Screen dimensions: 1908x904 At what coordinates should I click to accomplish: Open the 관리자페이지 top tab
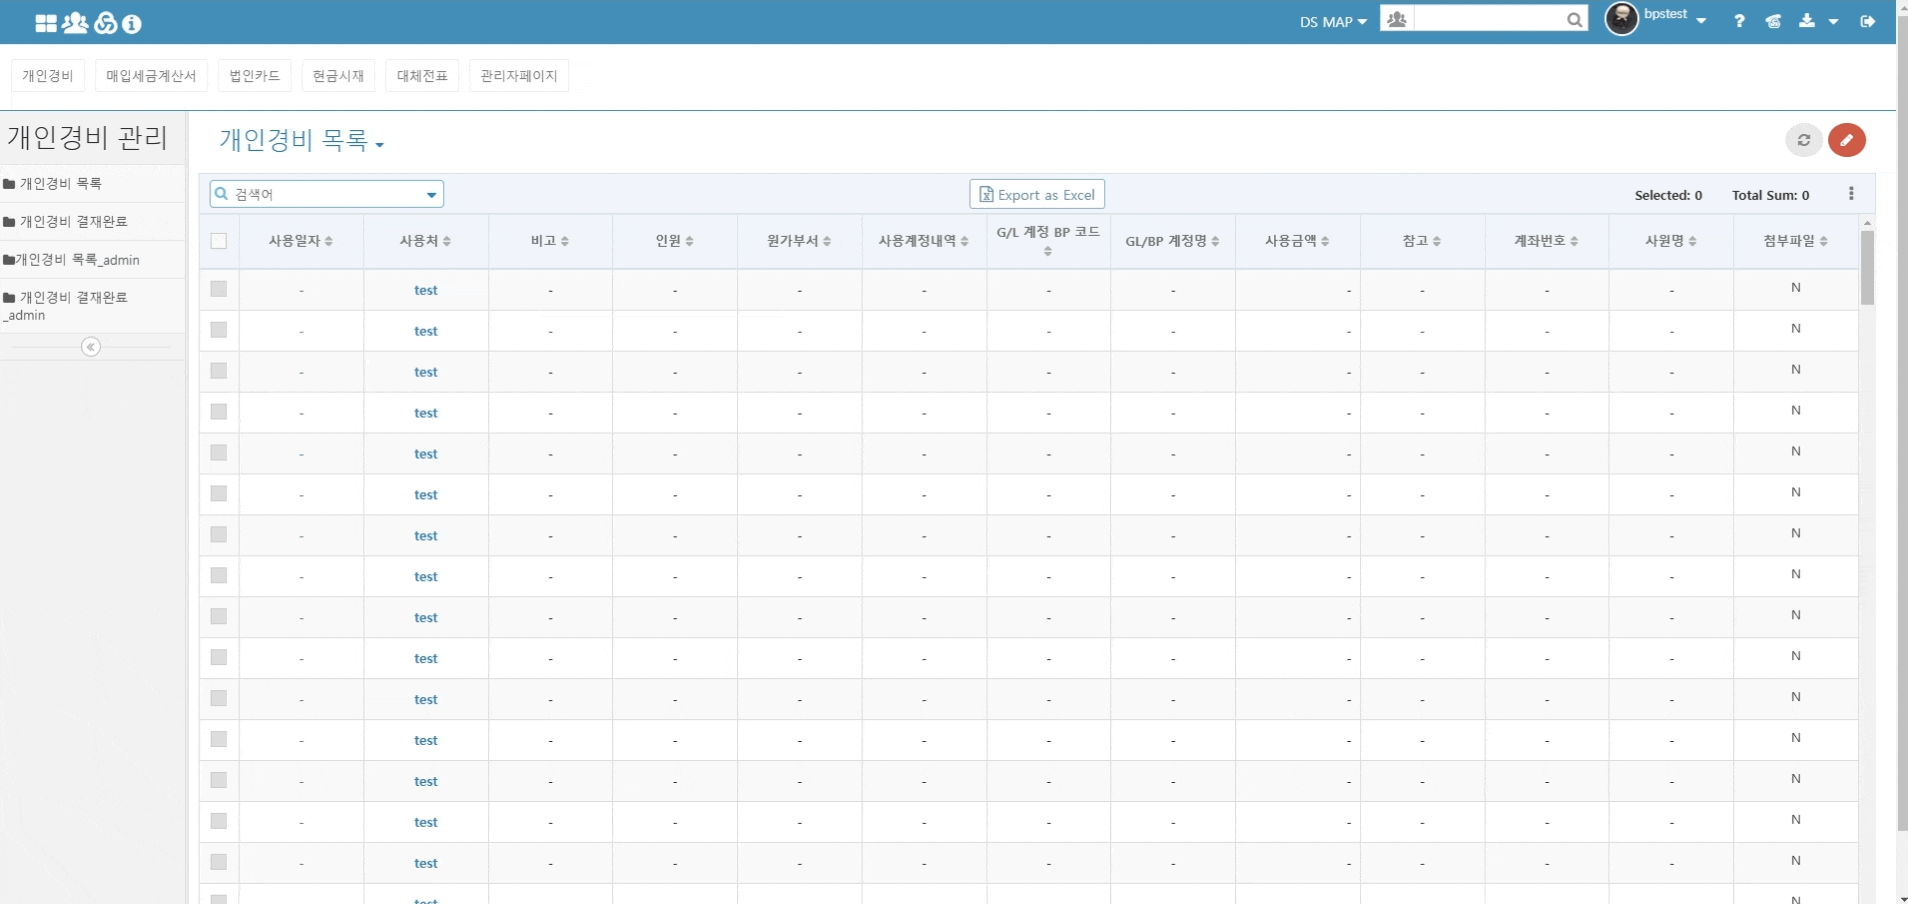[519, 76]
